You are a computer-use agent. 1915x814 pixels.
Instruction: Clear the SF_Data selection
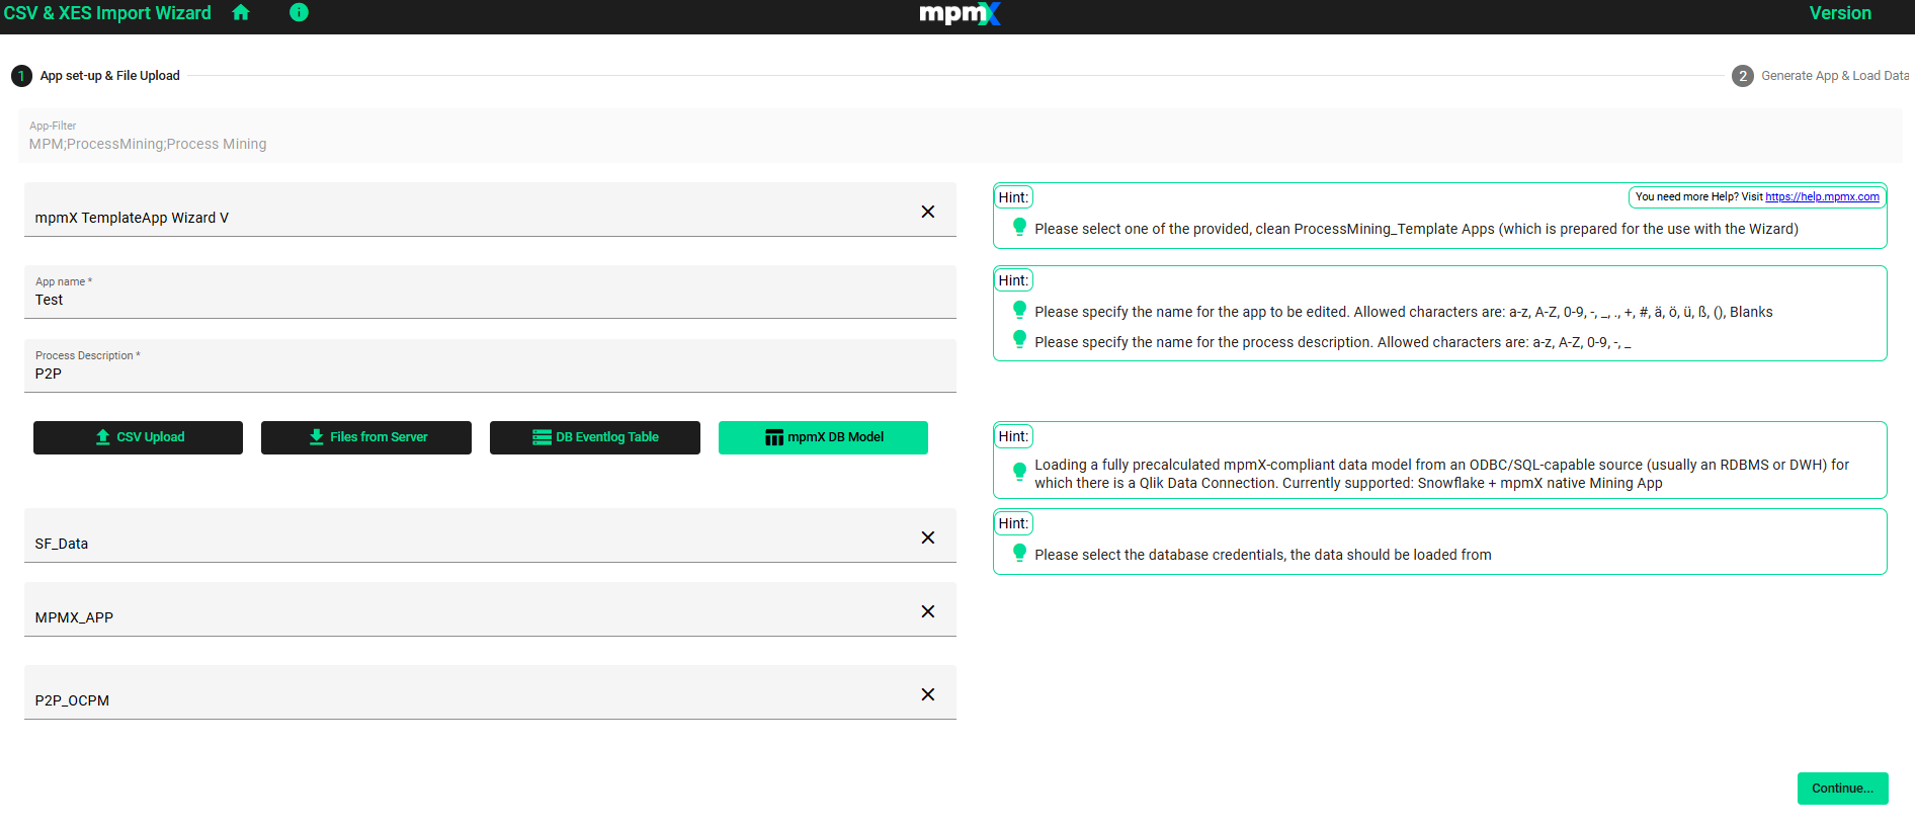pos(928,538)
